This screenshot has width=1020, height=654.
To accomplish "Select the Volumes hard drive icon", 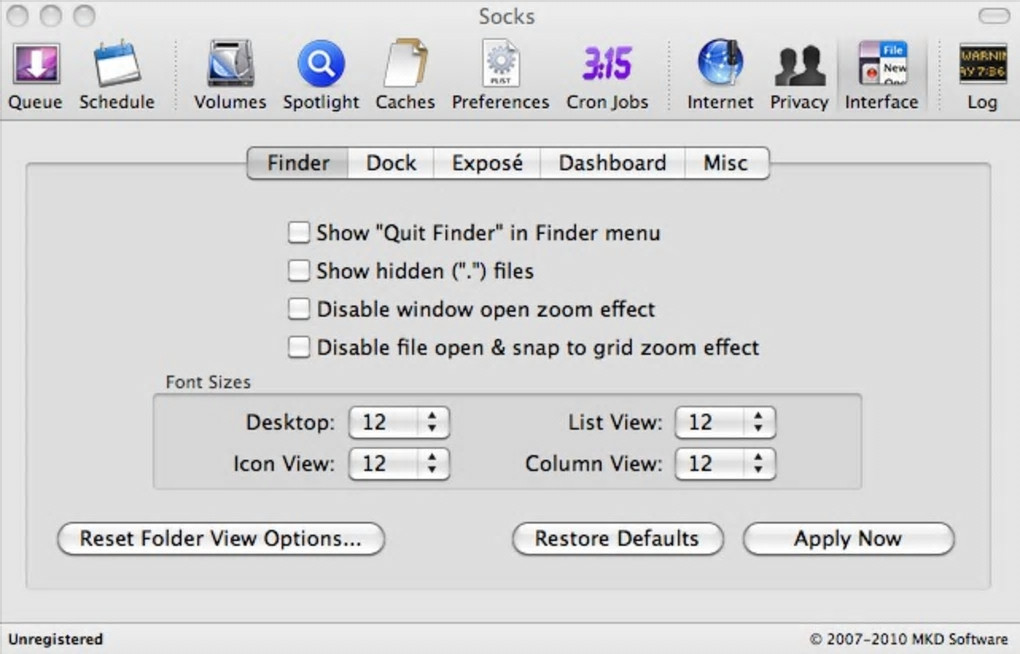I will pos(230,66).
